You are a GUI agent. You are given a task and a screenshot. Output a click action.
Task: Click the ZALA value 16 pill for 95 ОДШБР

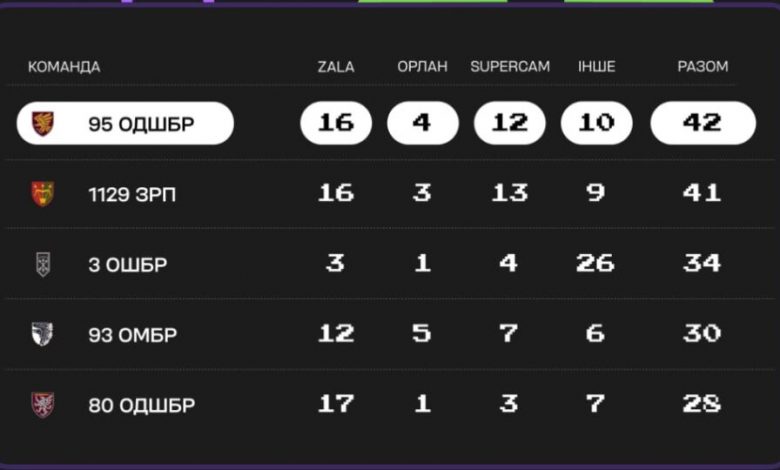pos(336,123)
